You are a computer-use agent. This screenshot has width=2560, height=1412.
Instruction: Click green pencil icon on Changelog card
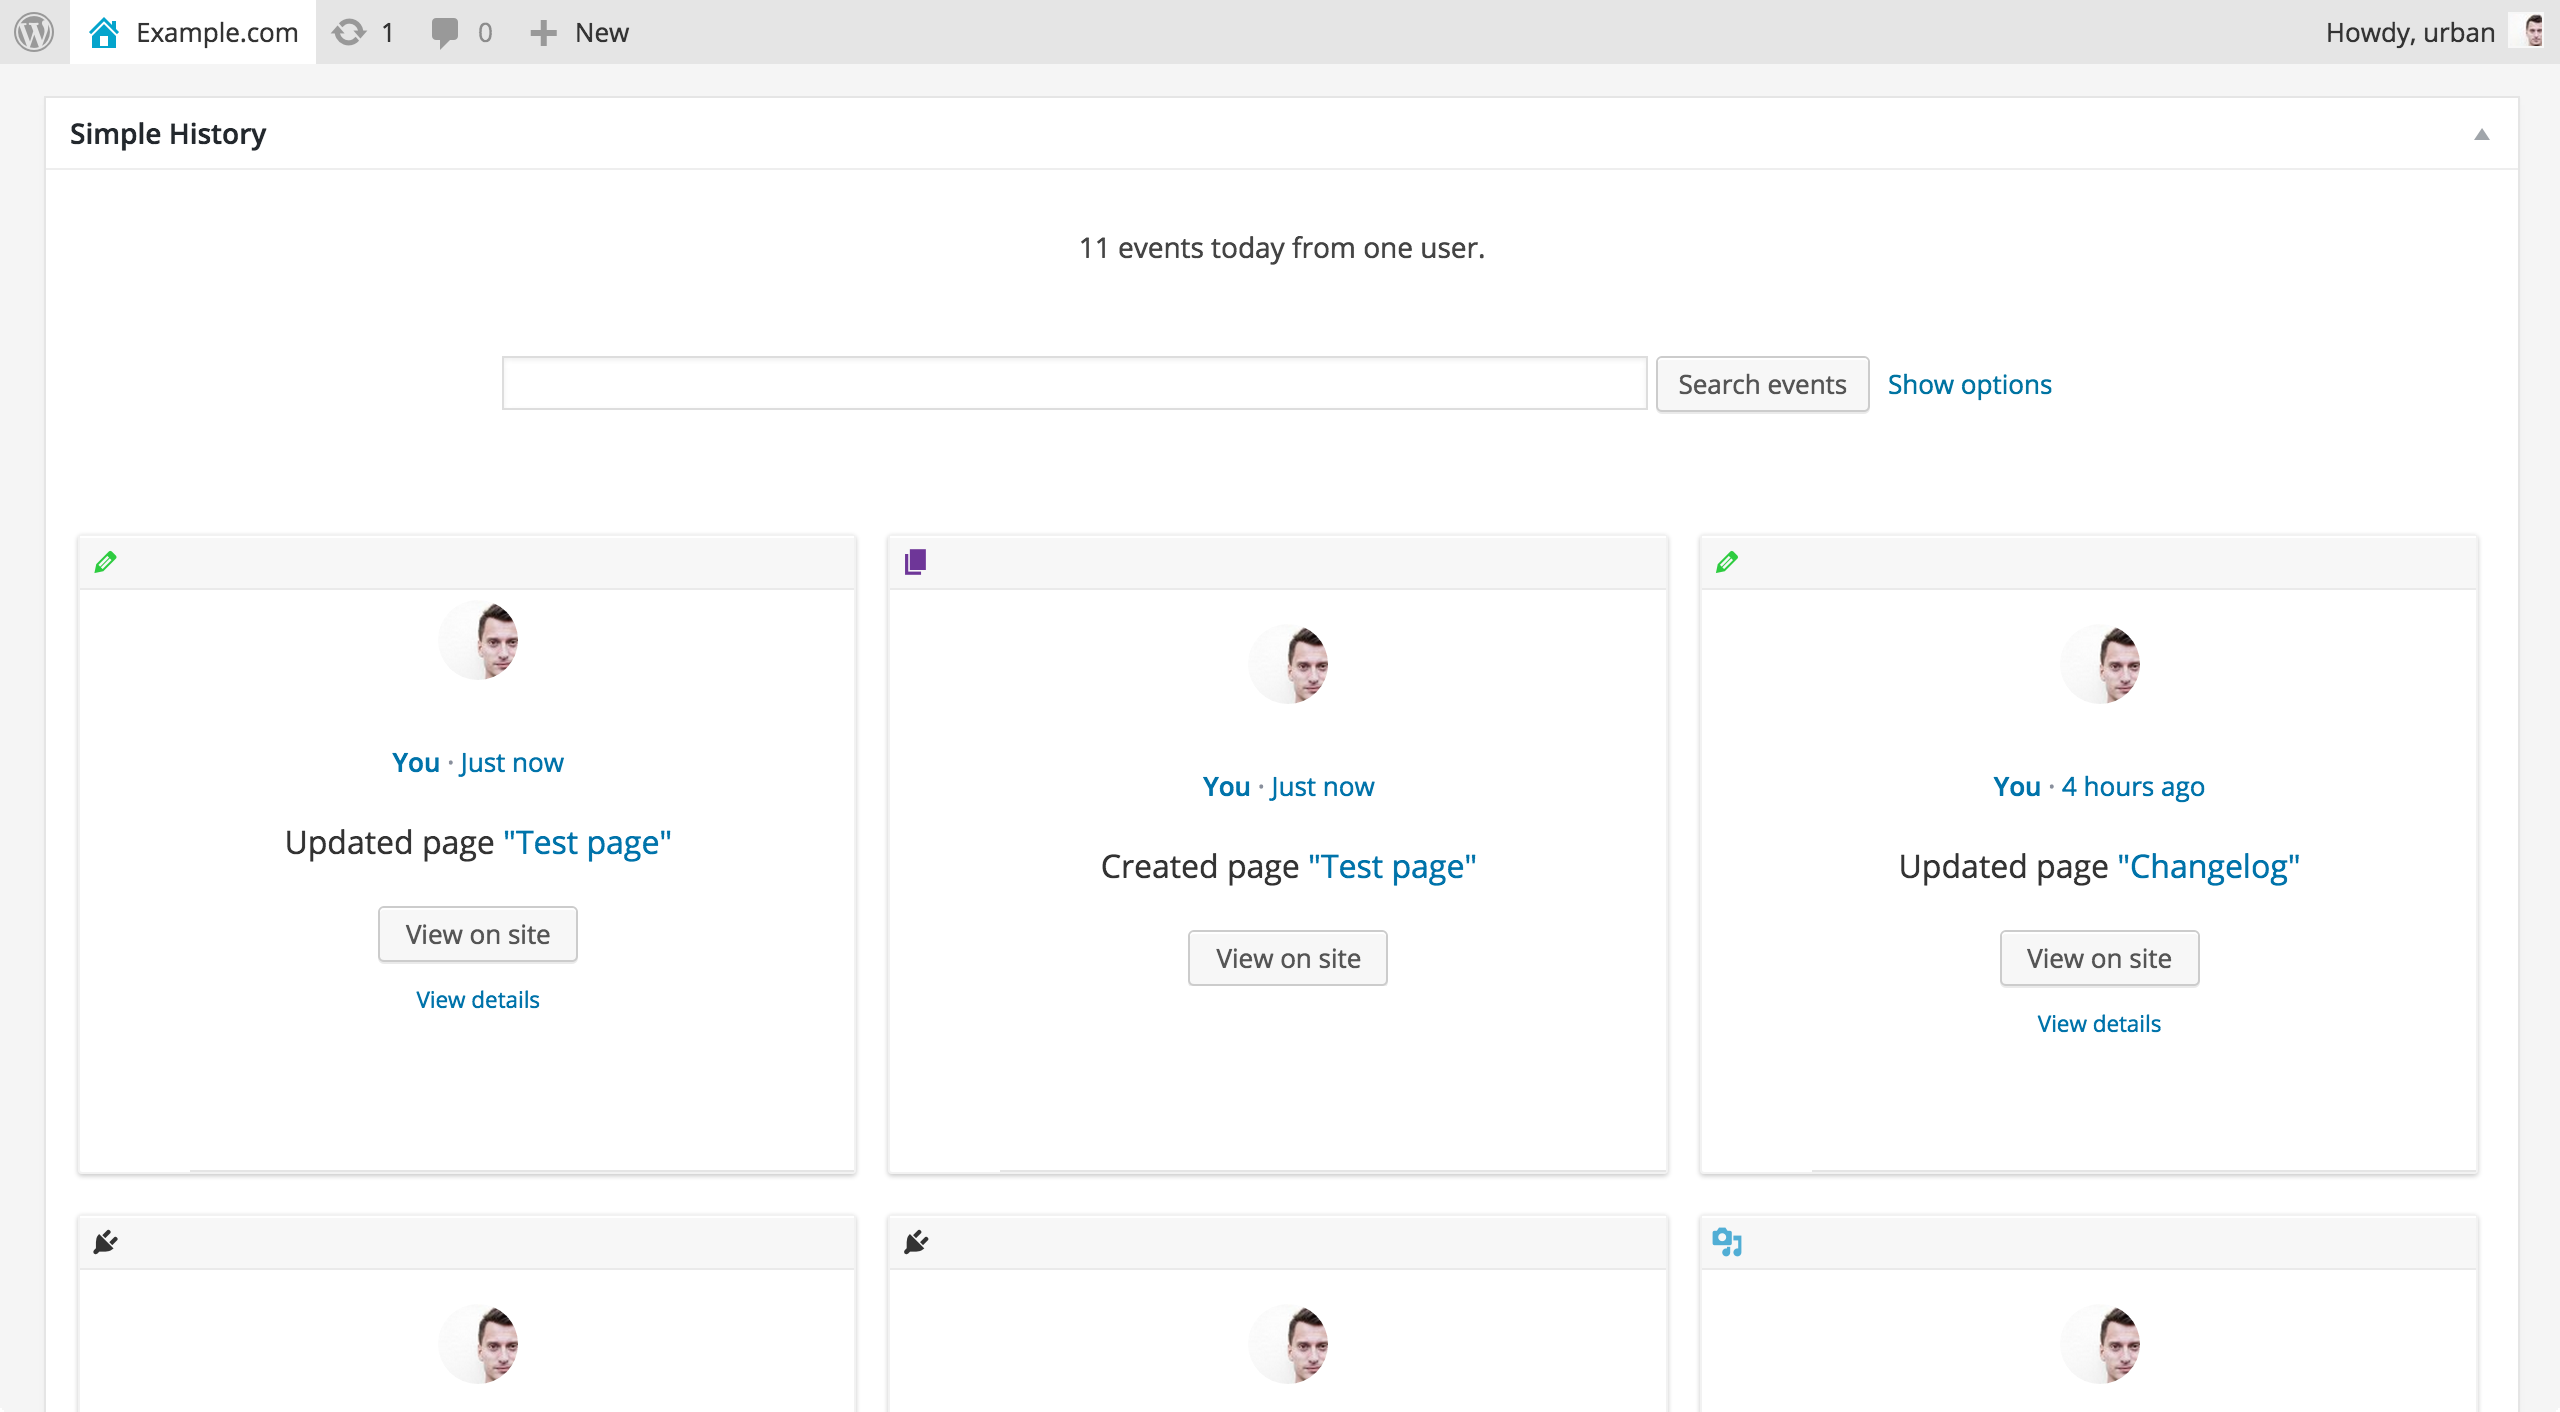click(x=1727, y=562)
